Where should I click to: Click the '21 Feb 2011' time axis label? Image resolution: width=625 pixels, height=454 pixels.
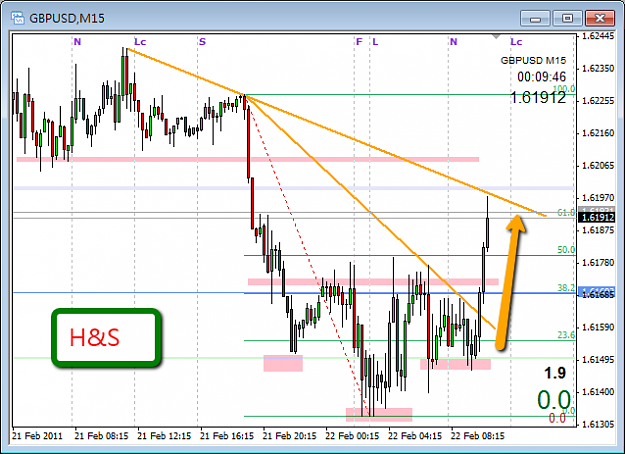pyautogui.click(x=37, y=436)
